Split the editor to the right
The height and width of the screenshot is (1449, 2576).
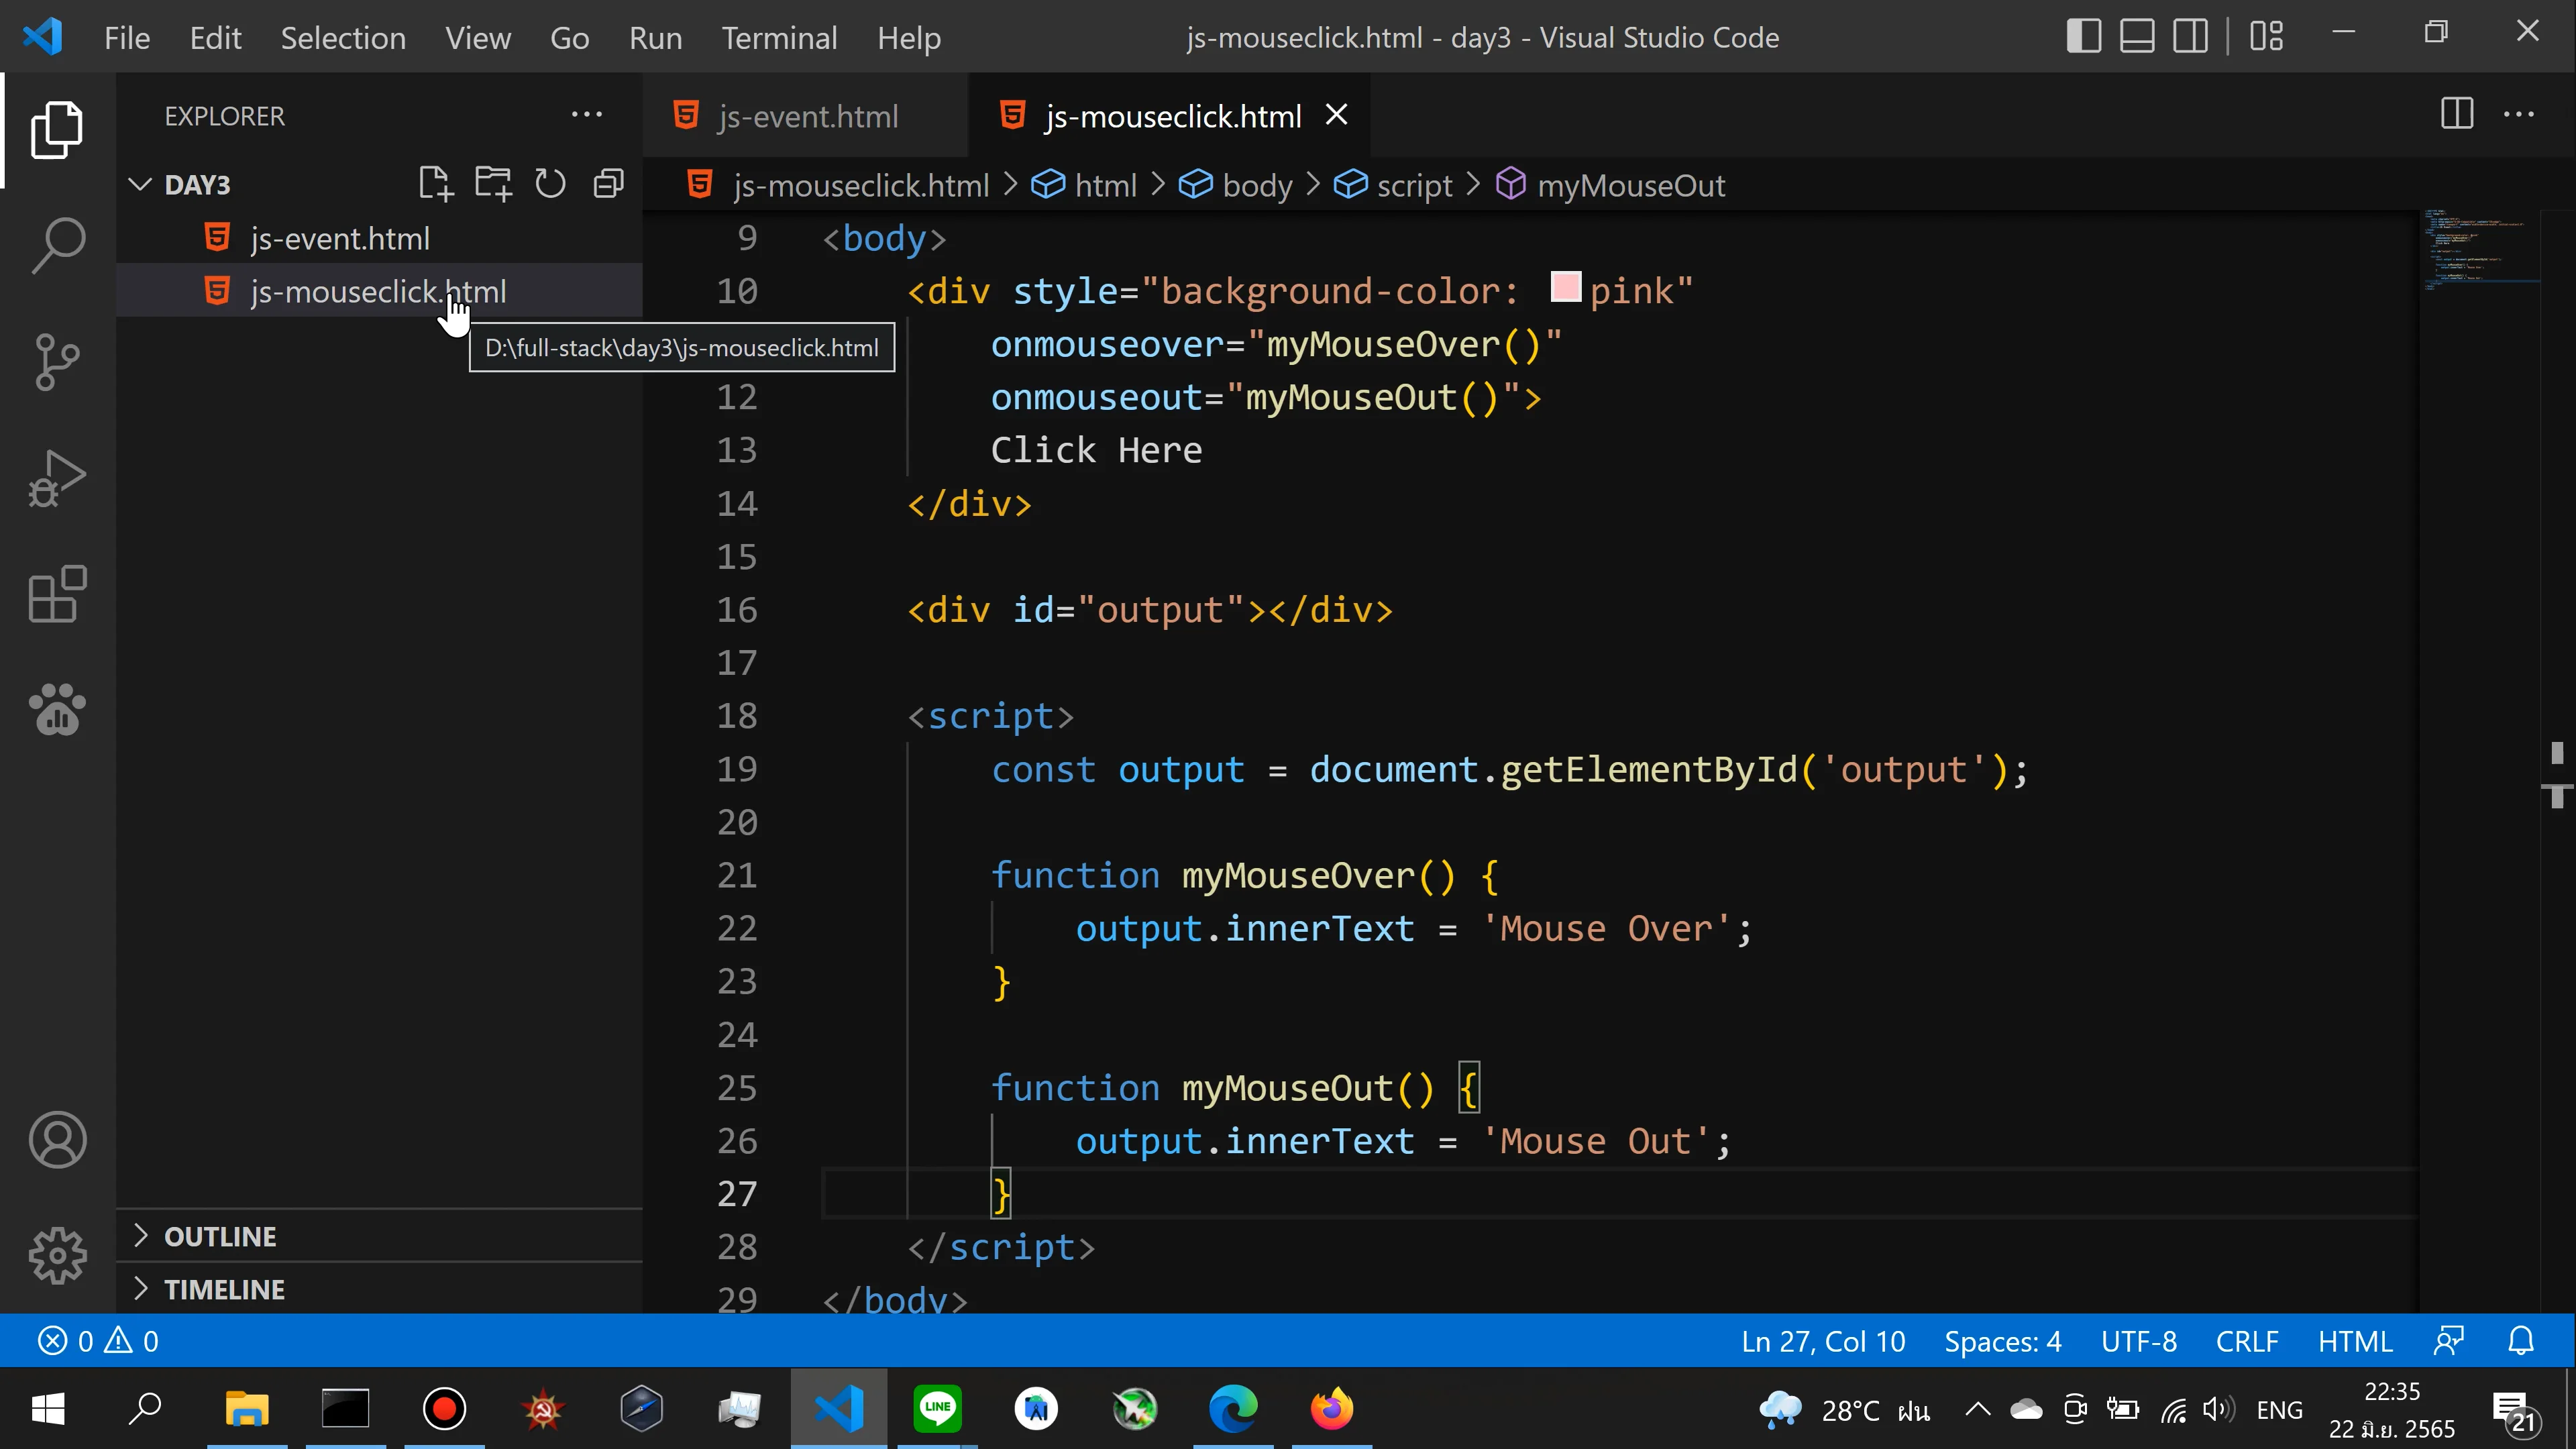click(2456, 114)
